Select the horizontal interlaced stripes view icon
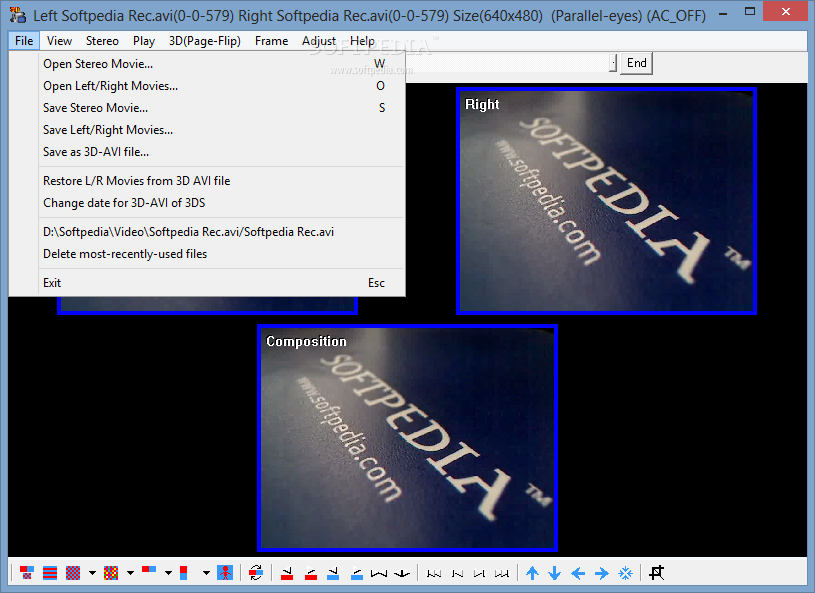 point(50,573)
